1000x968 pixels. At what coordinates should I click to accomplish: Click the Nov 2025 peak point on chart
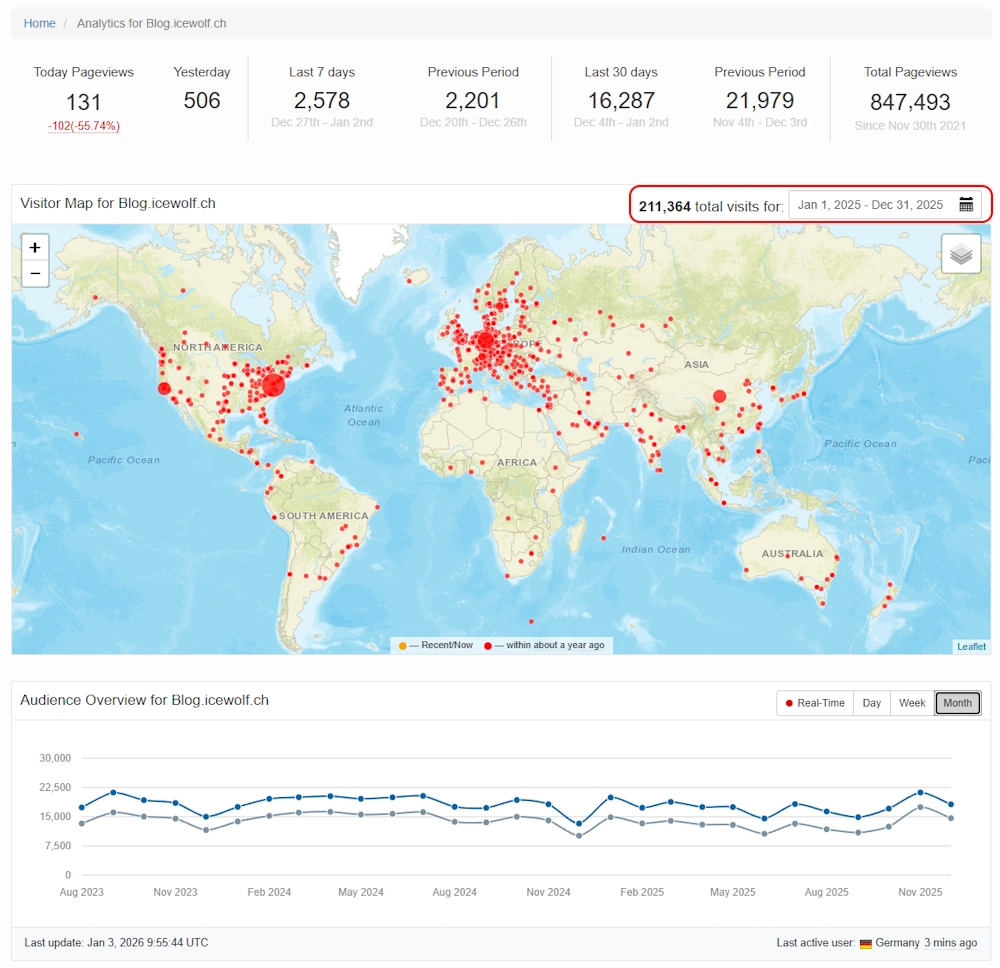pos(920,792)
